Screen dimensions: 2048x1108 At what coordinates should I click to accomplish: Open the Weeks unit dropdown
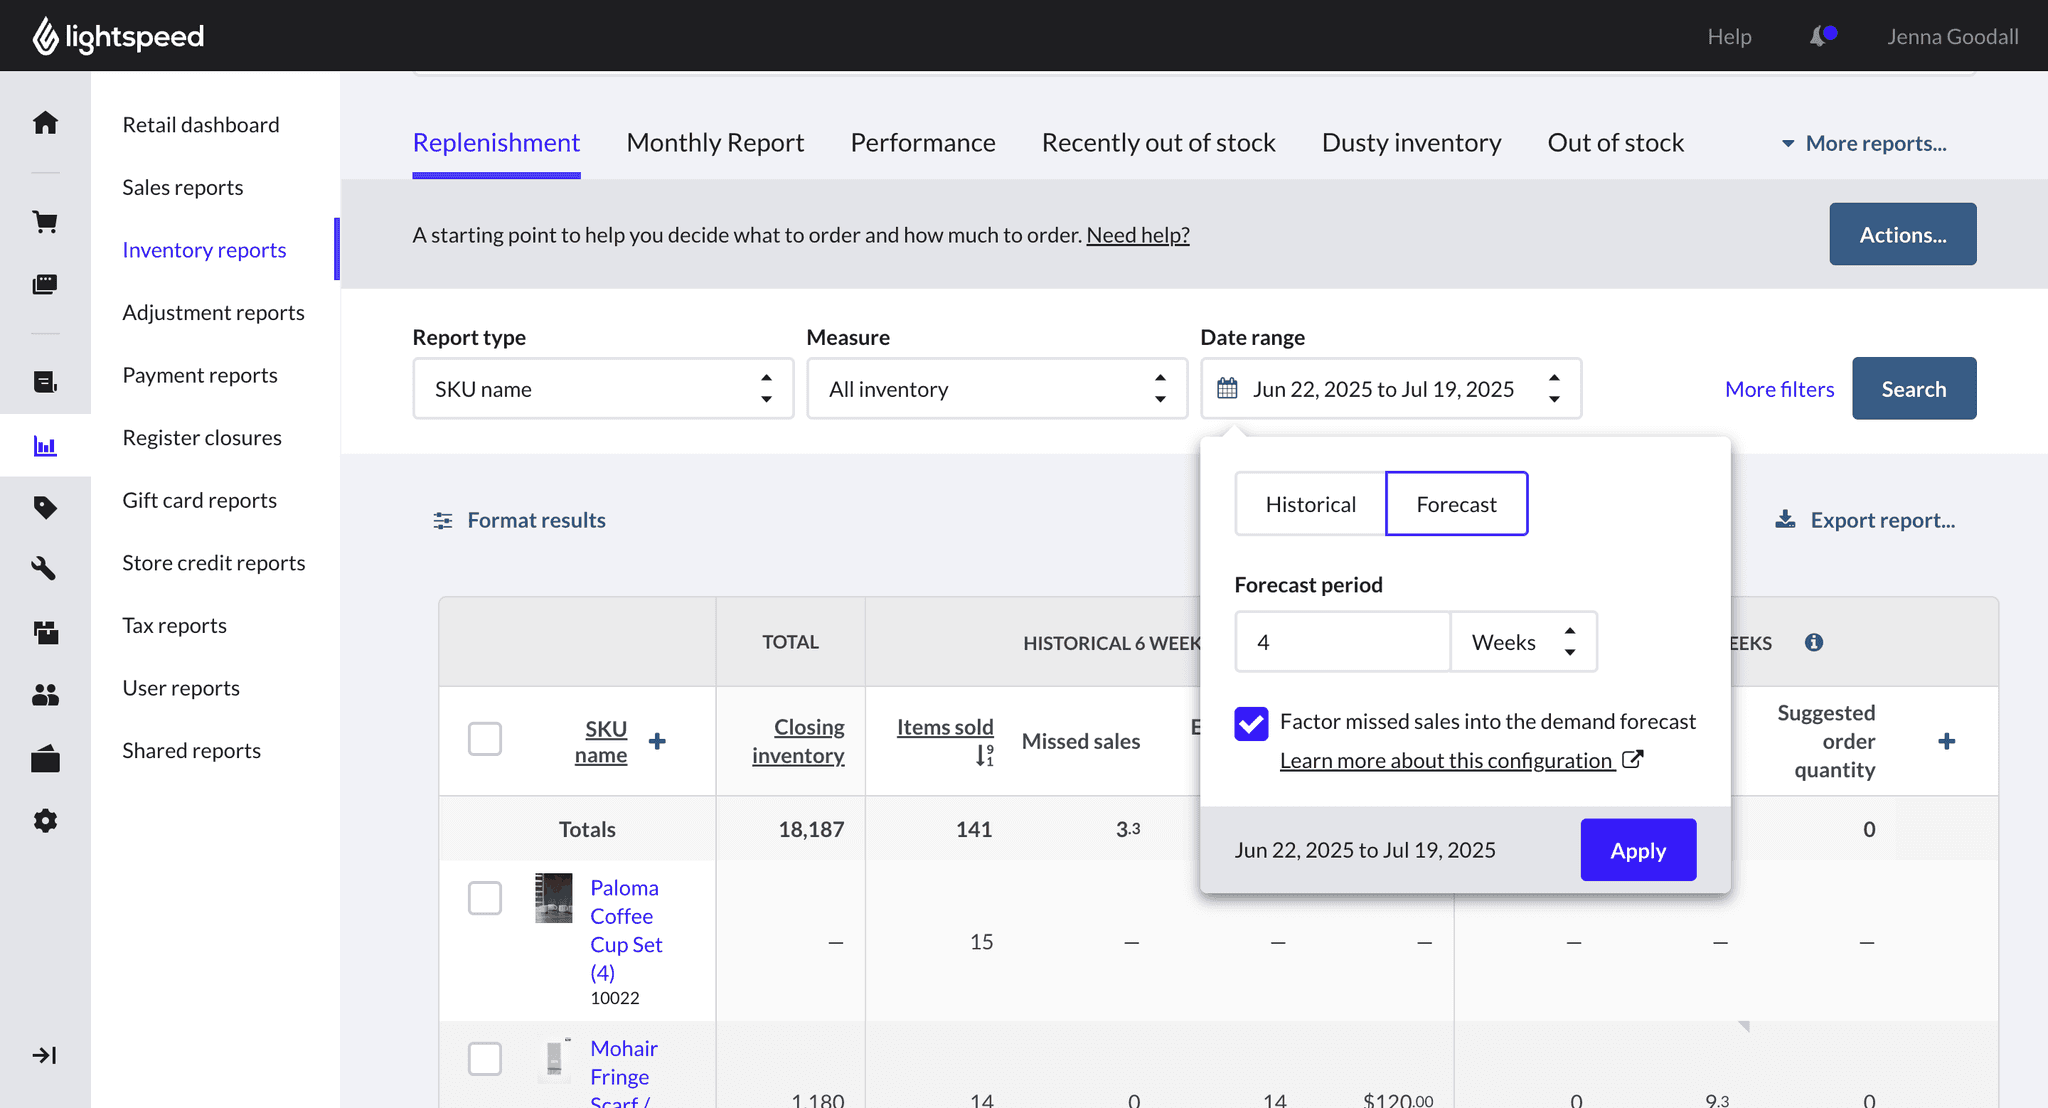[x=1523, y=642]
